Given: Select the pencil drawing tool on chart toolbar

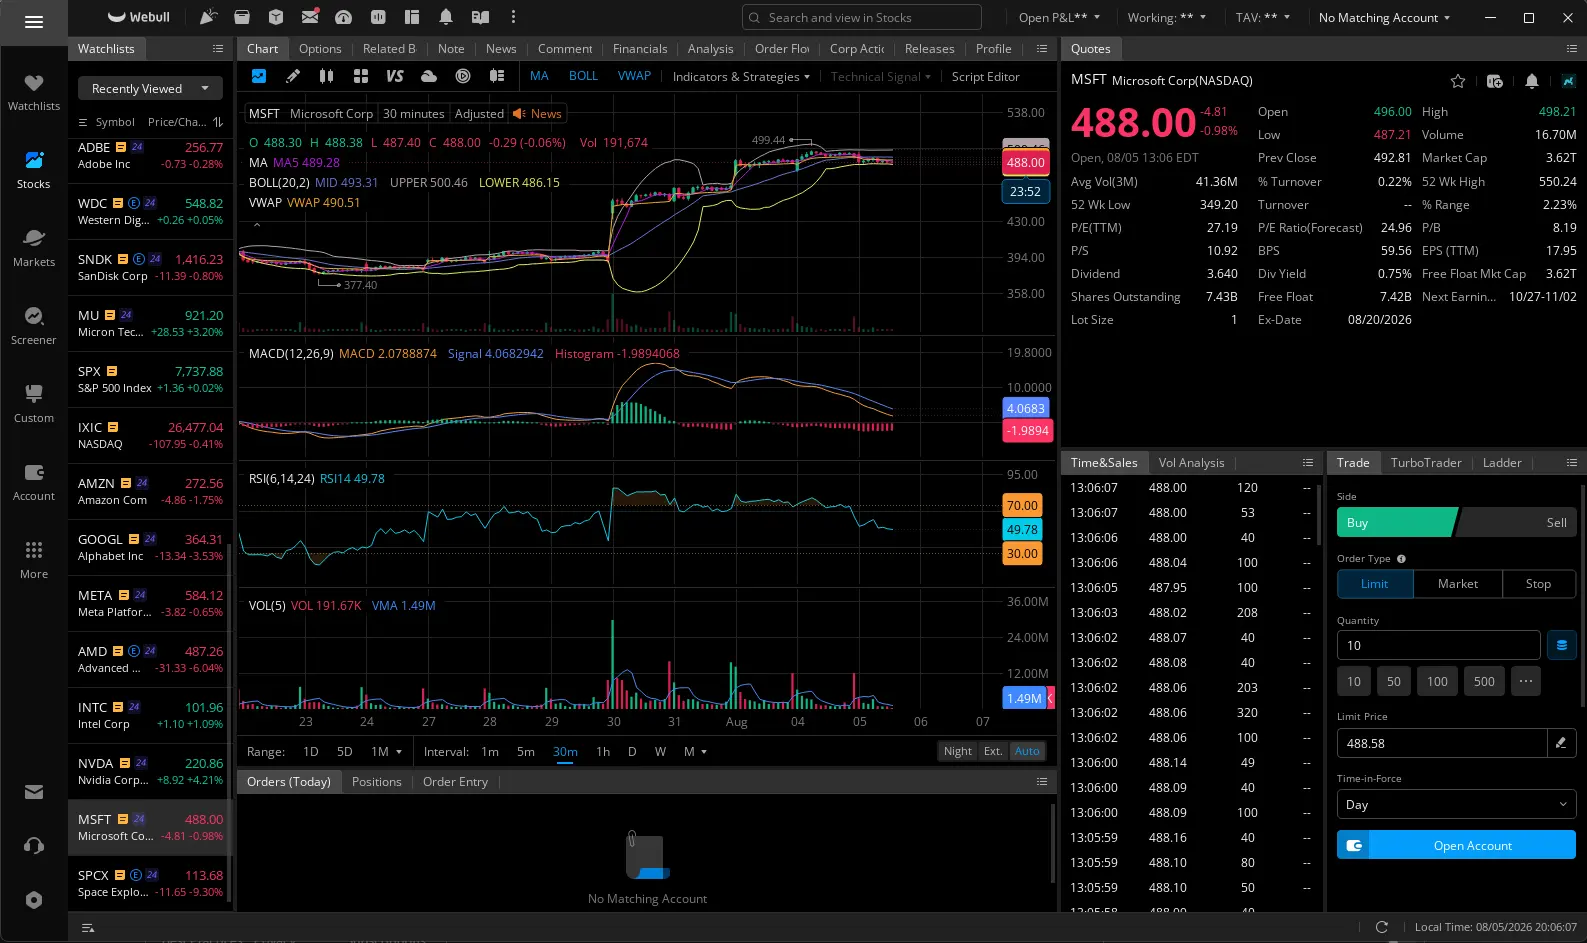Looking at the screenshot, I should 293,76.
